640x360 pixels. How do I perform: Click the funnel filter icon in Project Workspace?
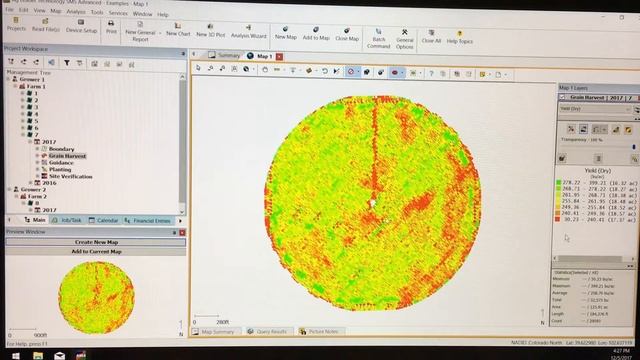tap(67, 62)
